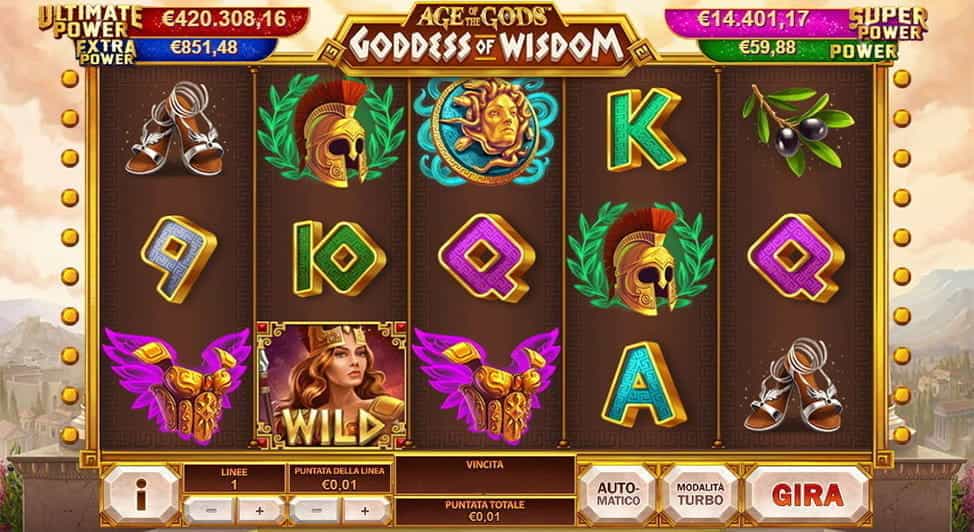
Task: Click the gray 9 symbol
Action: click(x=179, y=259)
